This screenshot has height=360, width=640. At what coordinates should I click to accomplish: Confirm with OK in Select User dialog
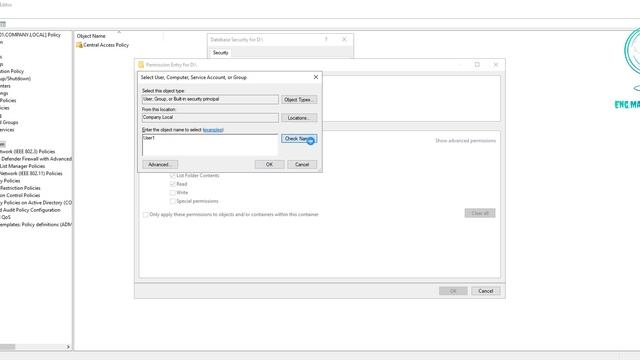[269, 164]
